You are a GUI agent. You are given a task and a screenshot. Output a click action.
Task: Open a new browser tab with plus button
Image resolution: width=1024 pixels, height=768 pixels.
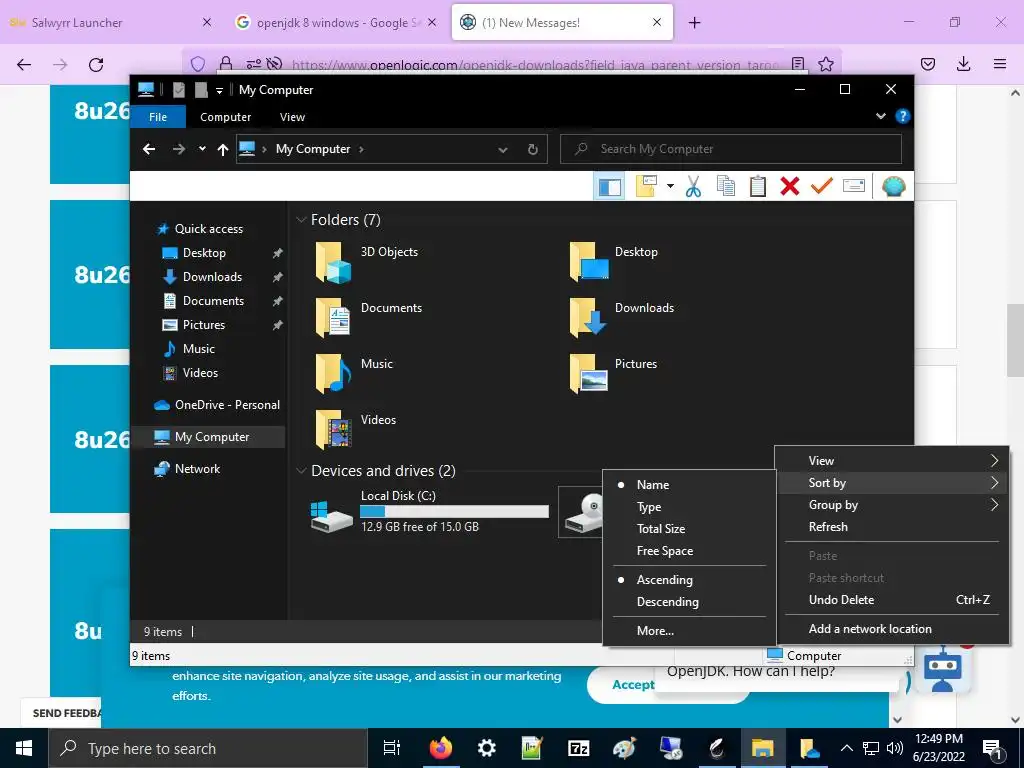coord(695,23)
